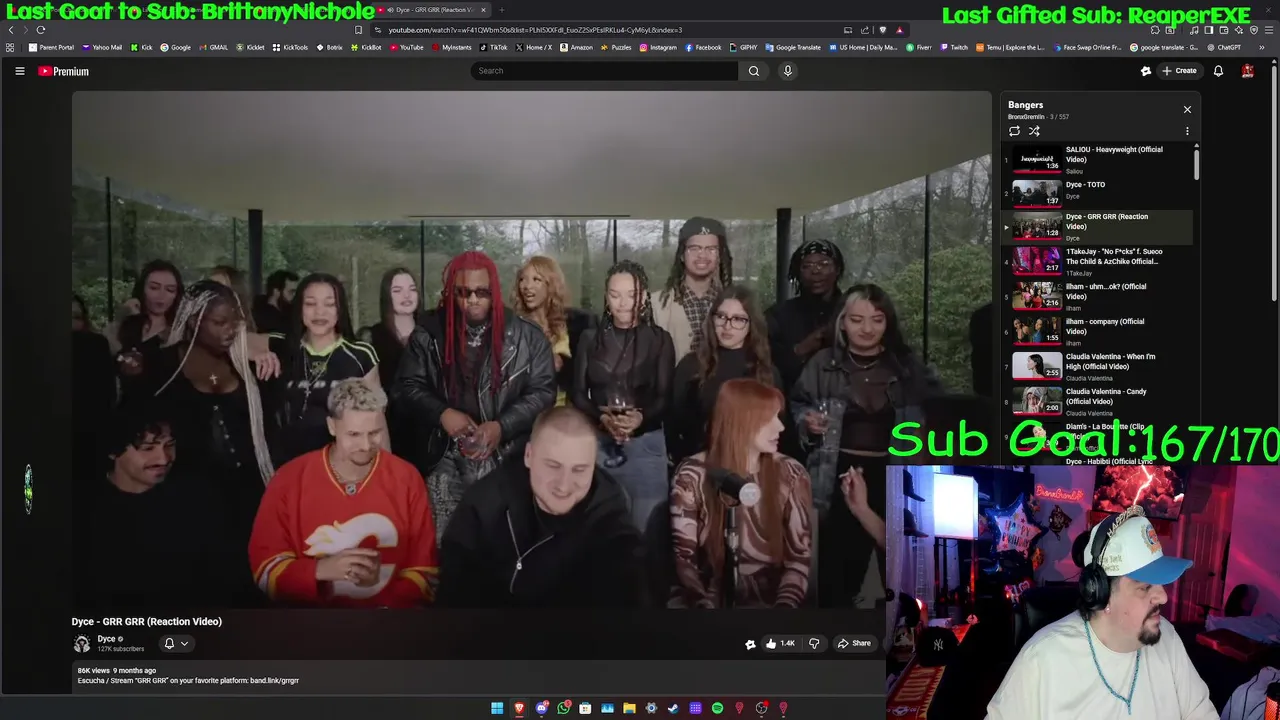Select ilham - company playlist video
The width and height of the screenshot is (1280, 720).
pyautogui.click(x=1097, y=331)
